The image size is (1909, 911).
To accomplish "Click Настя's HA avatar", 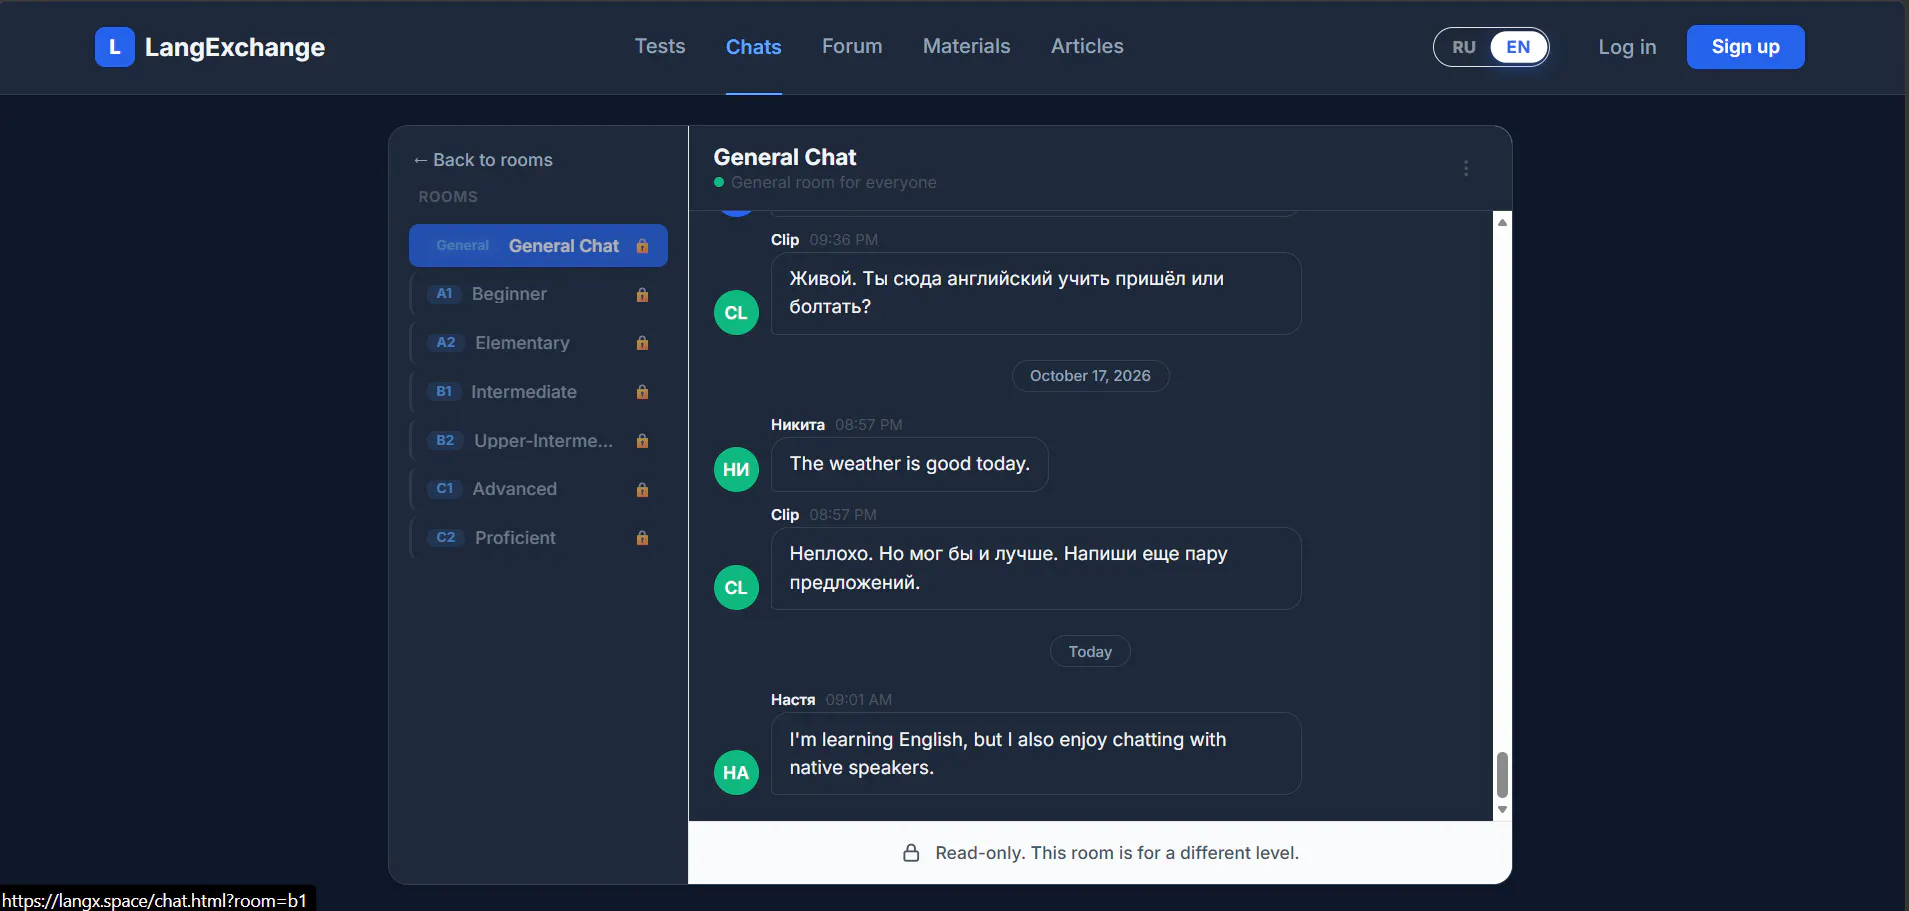I will coord(736,773).
